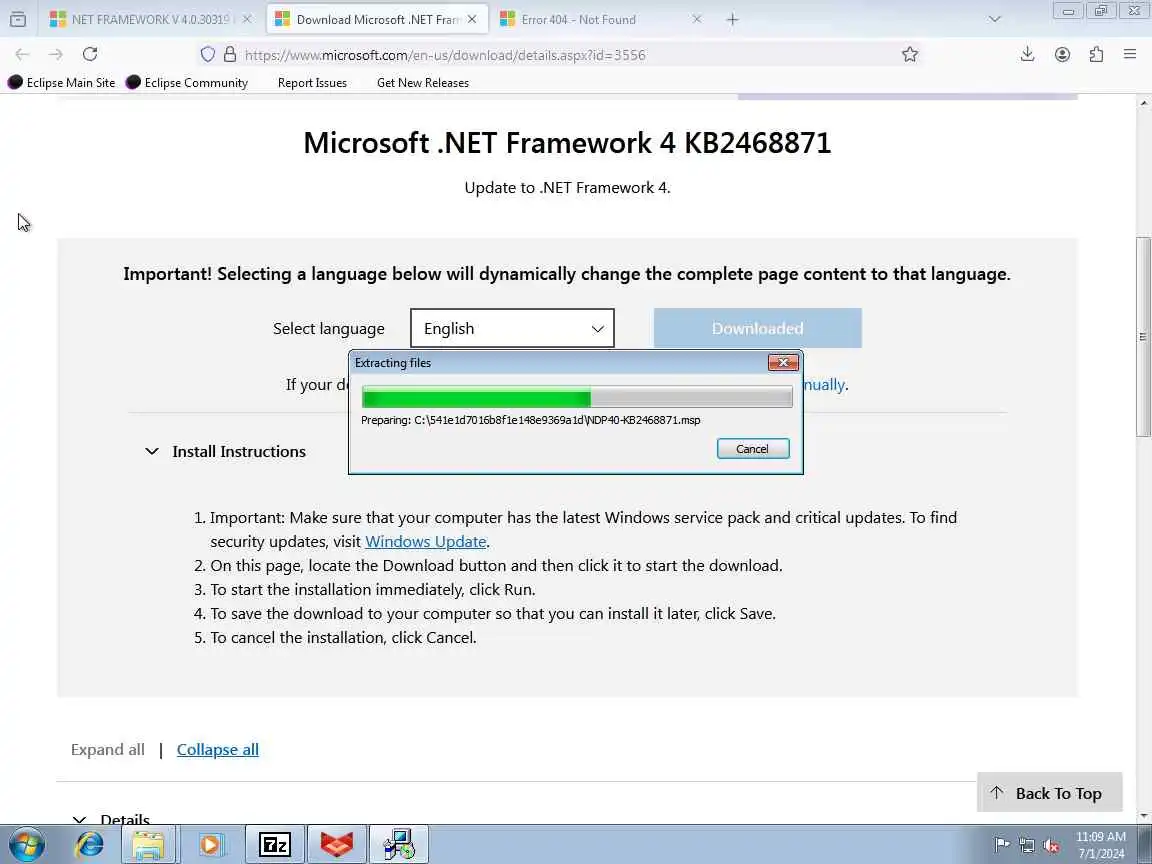Open a new browser tab
Screen dimensions: 1152x864
pyautogui.click(x=732, y=20)
